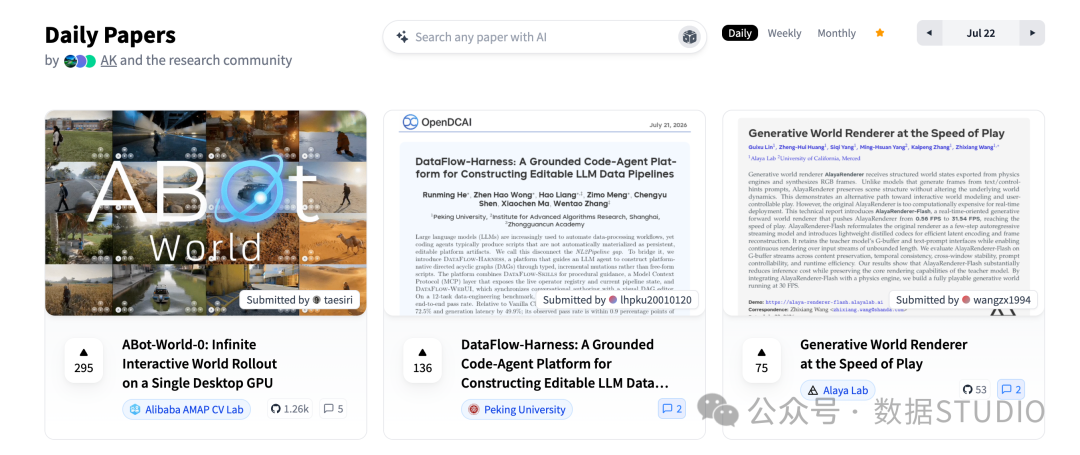Image resolution: width=1080 pixels, height=455 pixels.
Task: Open submitter wangzx1994's profile
Action: click(x=963, y=299)
